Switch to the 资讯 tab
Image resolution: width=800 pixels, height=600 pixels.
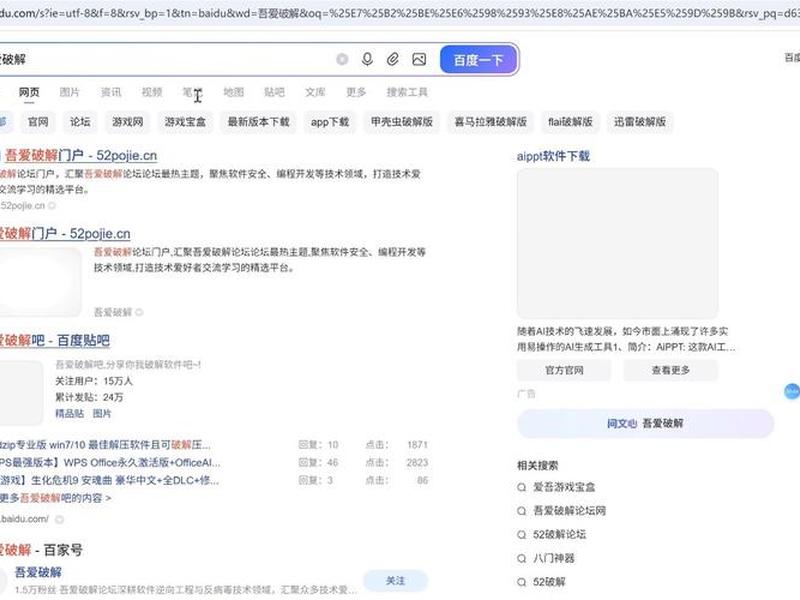(111, 92)
